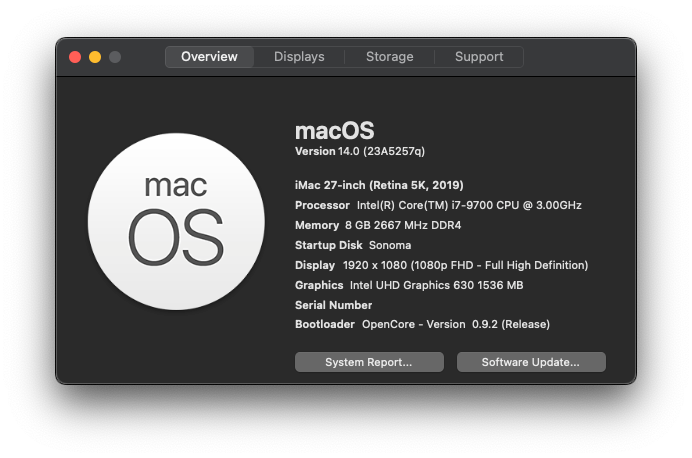Click the Software Update... button
Screen dimensions: 692x458
[x=531, y=362]
